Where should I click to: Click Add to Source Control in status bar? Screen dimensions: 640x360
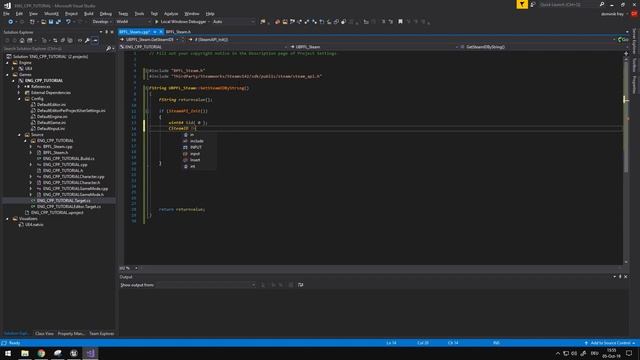[610, 343]
